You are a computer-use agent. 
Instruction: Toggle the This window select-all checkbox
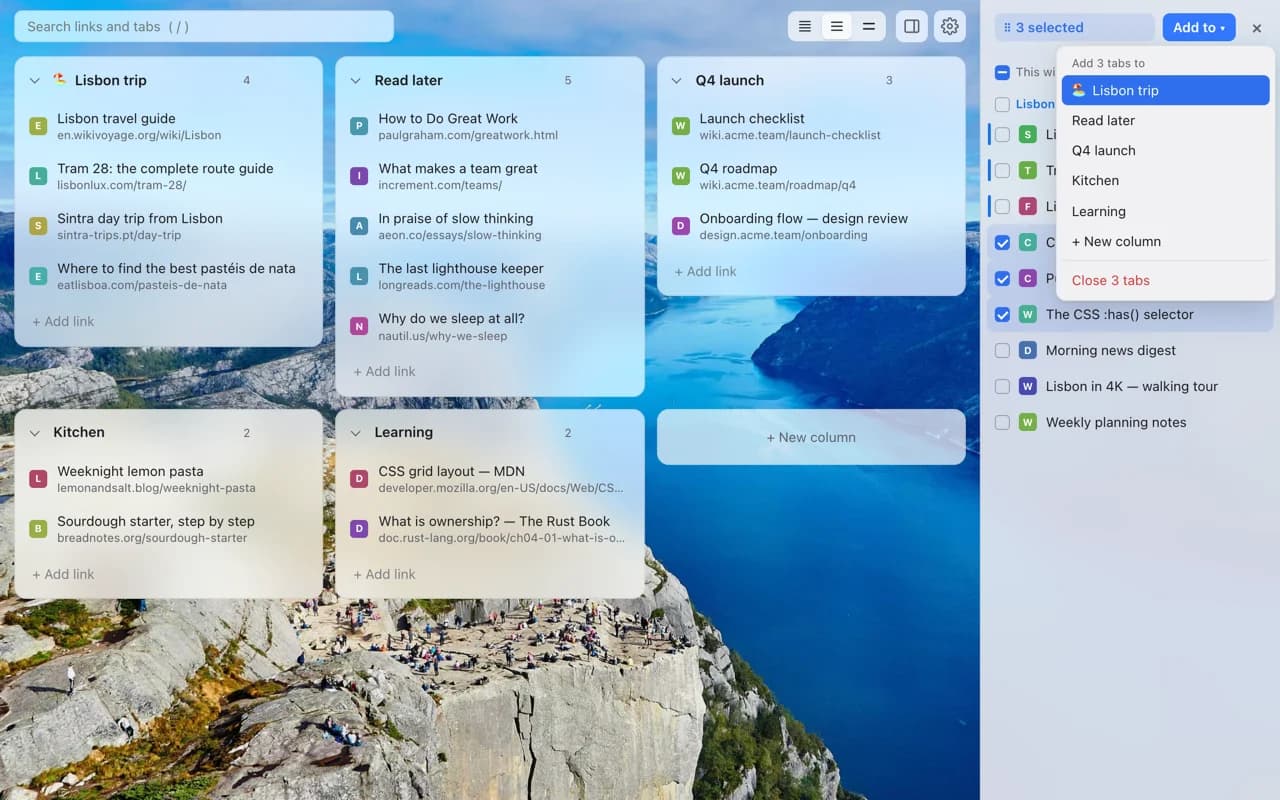1002,72
